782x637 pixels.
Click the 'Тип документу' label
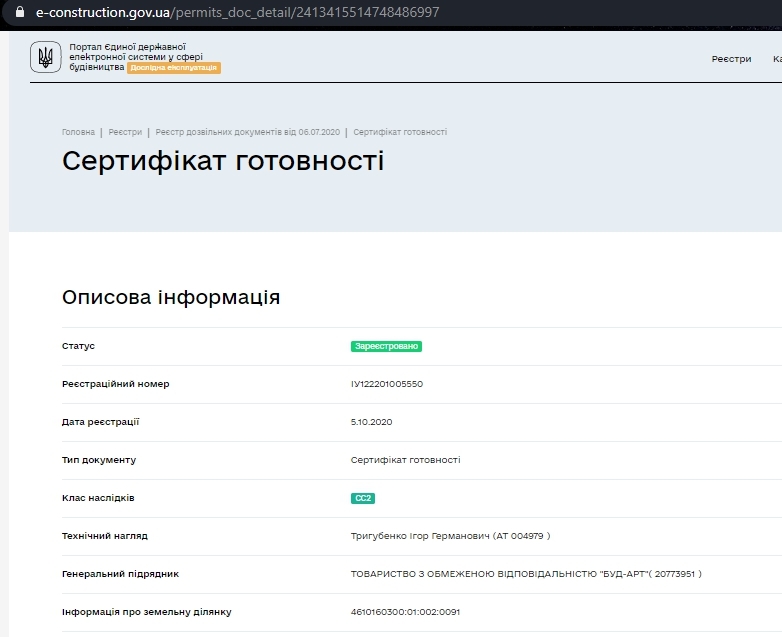[99, 460]
